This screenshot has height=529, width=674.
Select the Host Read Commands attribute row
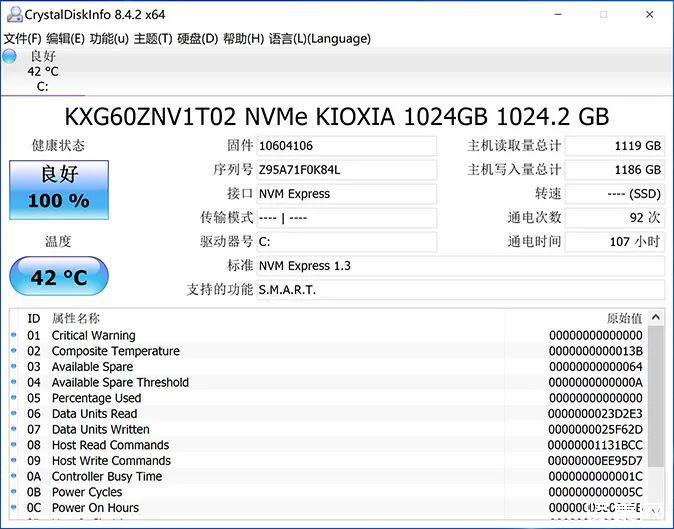[x=328, y=445]
